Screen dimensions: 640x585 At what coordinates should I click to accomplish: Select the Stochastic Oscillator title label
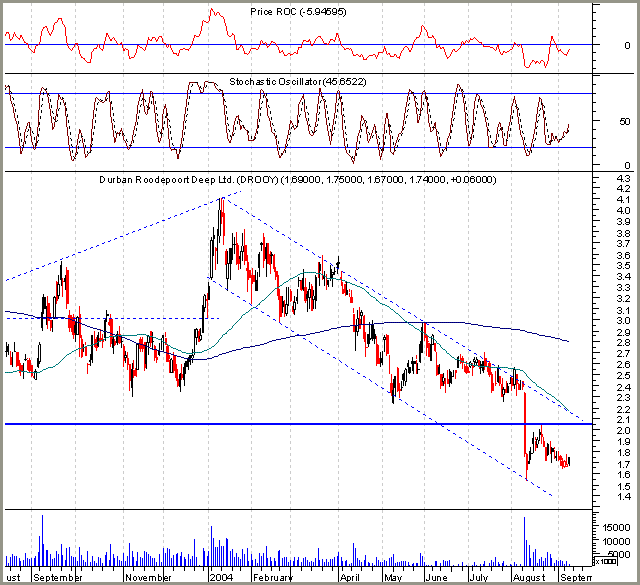[x=298, y=82]
